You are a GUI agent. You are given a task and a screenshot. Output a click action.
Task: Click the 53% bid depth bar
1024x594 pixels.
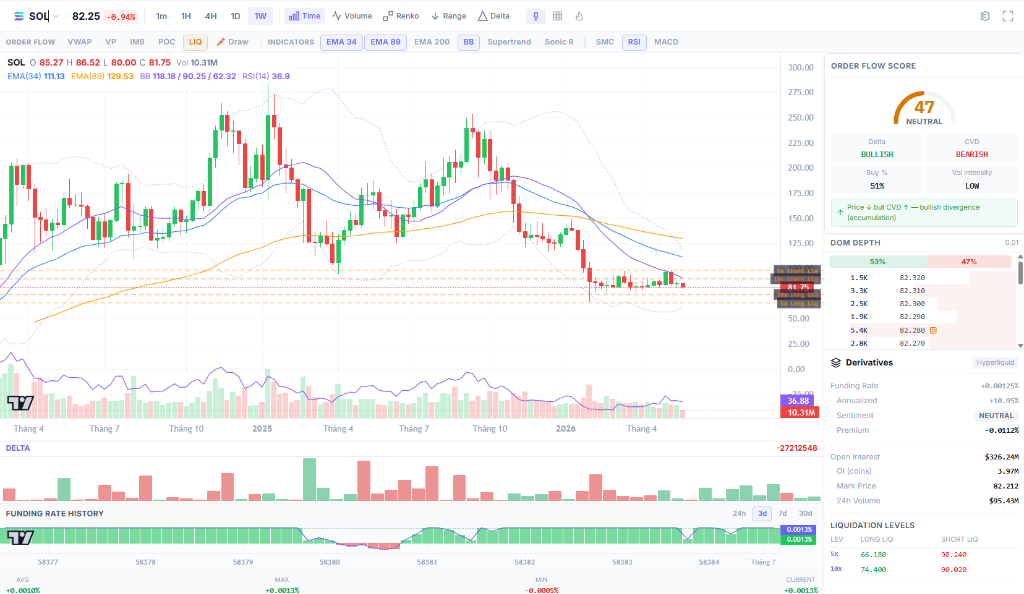click(x=878, y=262)
